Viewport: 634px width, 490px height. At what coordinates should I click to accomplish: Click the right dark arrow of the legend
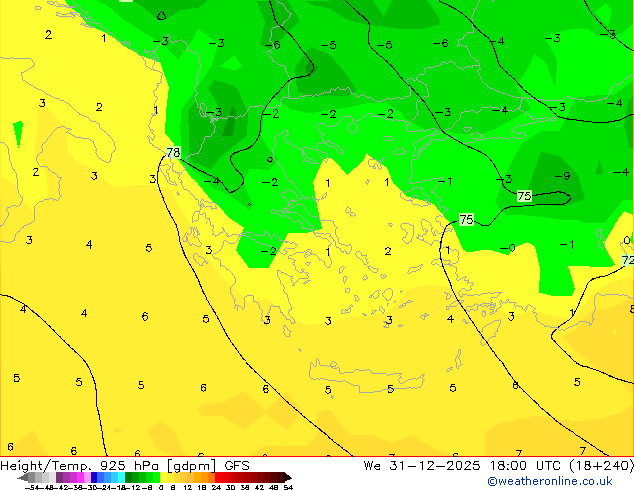[x=288, y=478]
